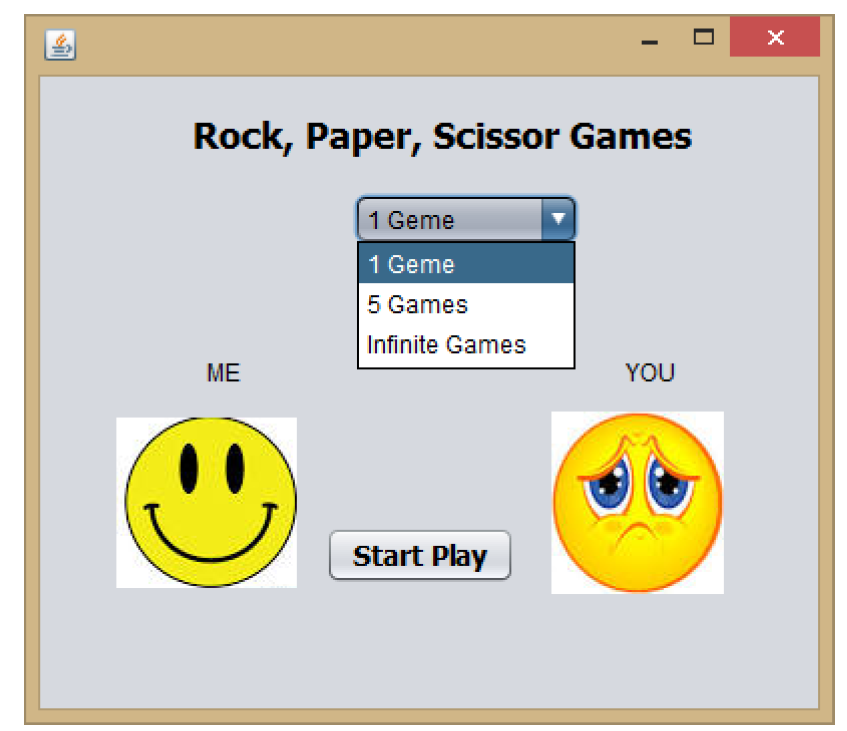Click the combo box showing 1 Geme
The width and height of the screenshot is (847, 731).
tap(450, 219)
